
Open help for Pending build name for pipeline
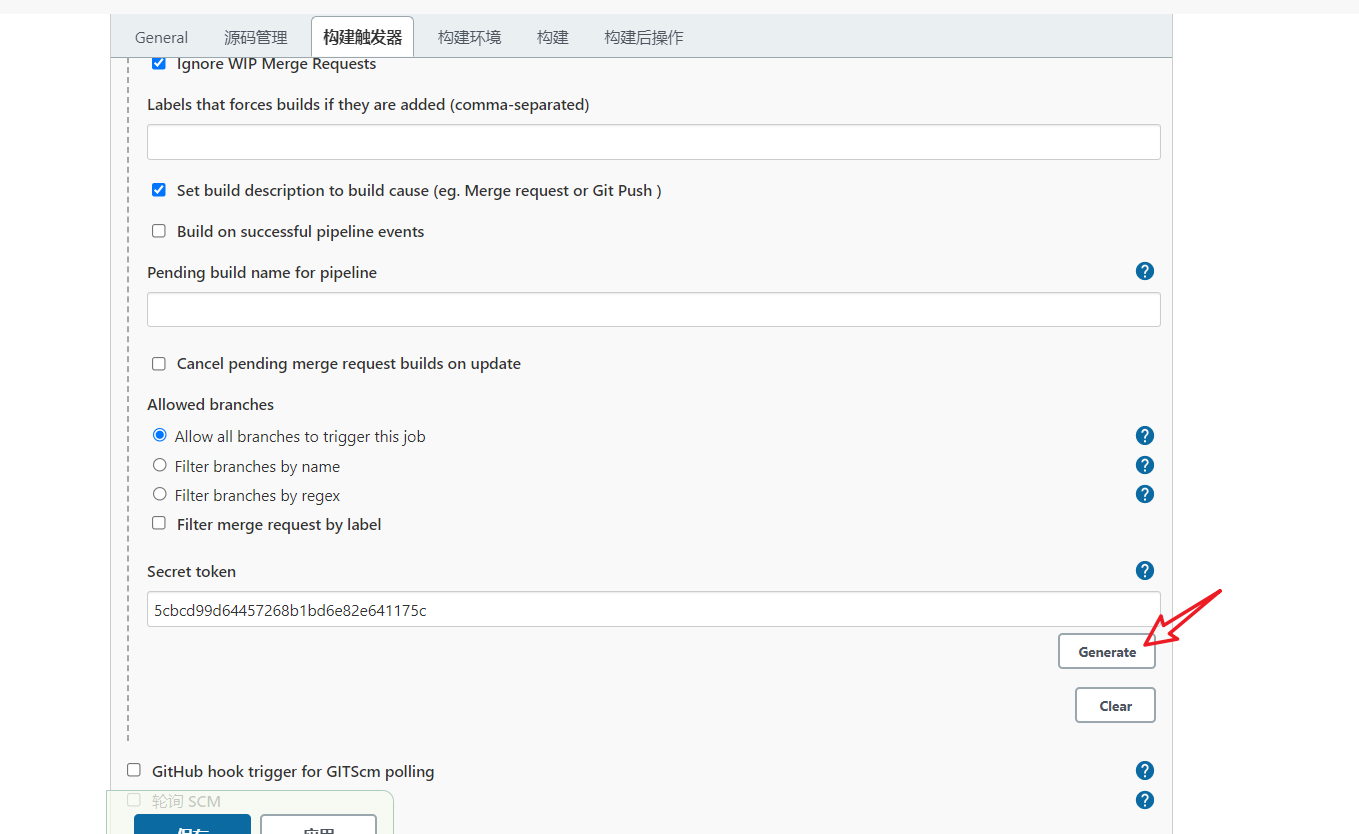point(1145,271)
